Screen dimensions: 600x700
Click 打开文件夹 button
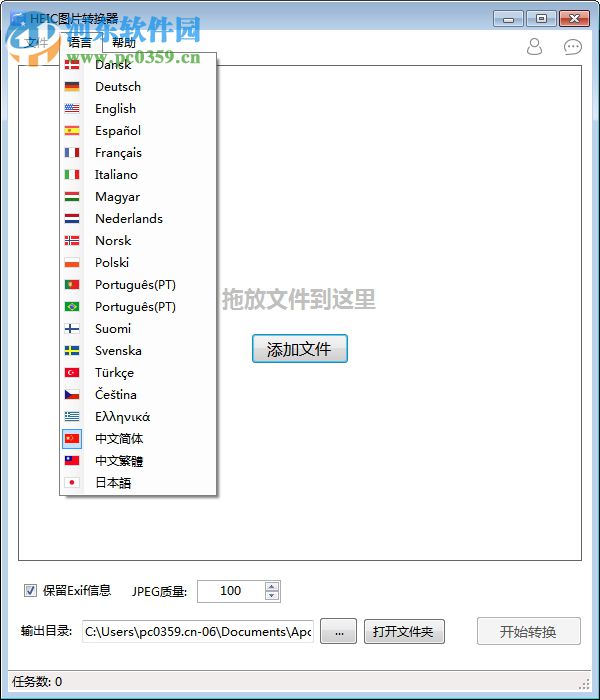[404, 632]
